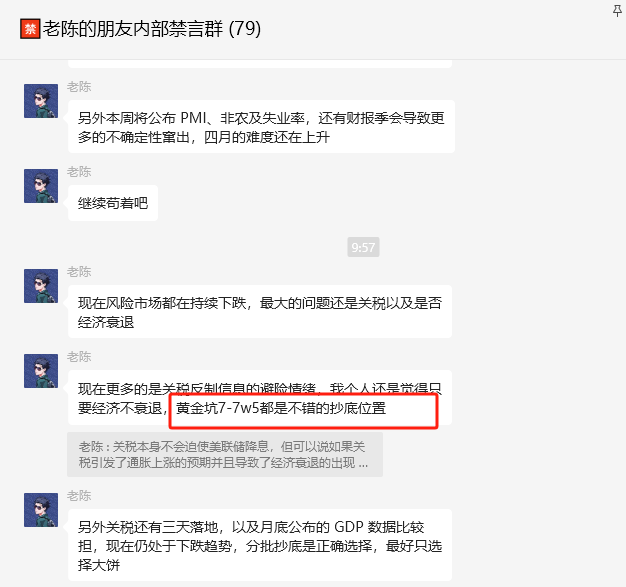Click sender name 老陈 above GDP message
Image resolution: width=626 pixels, height=587 pixels.
[79, 496]
